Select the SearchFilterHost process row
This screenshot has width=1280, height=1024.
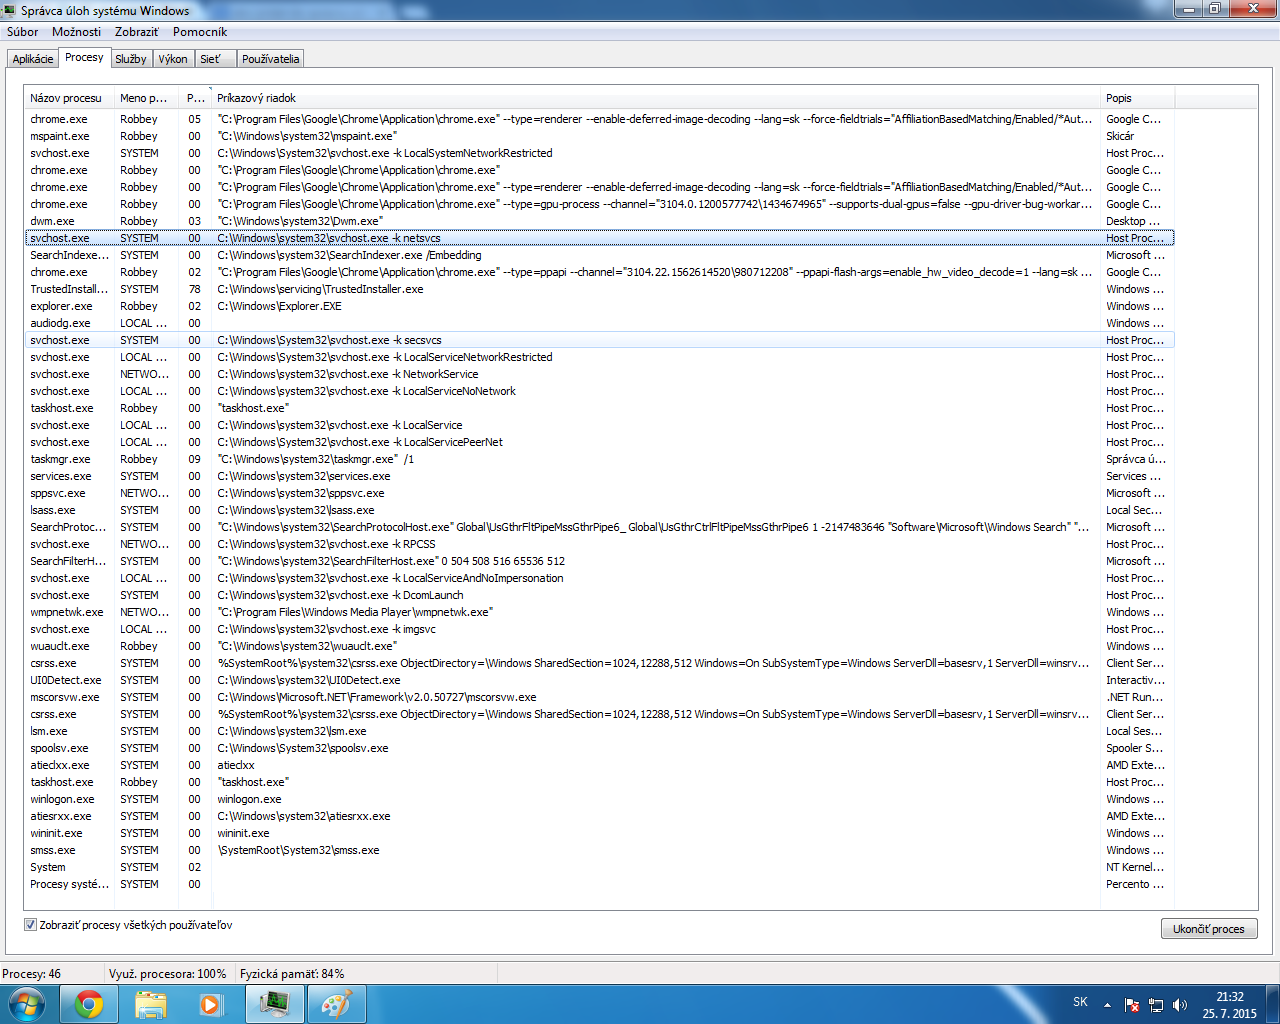(599, 561)
